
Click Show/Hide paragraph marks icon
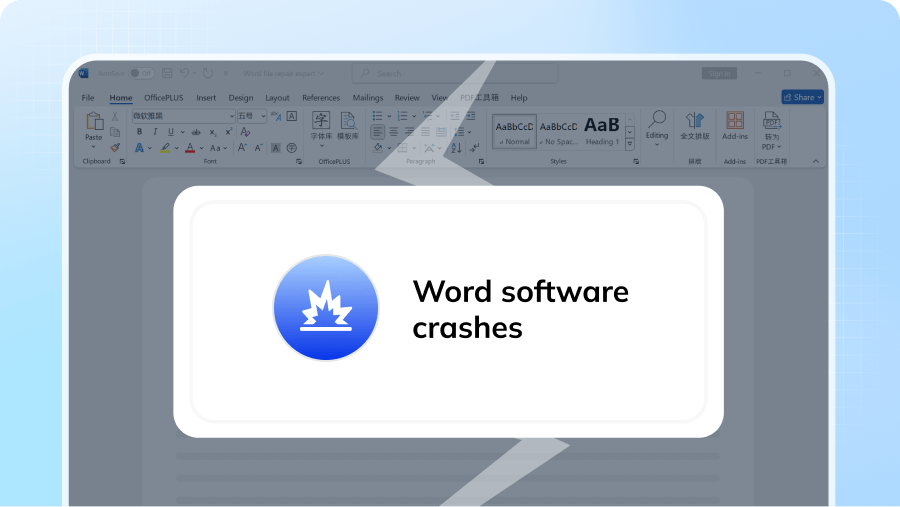click(474, 148)
